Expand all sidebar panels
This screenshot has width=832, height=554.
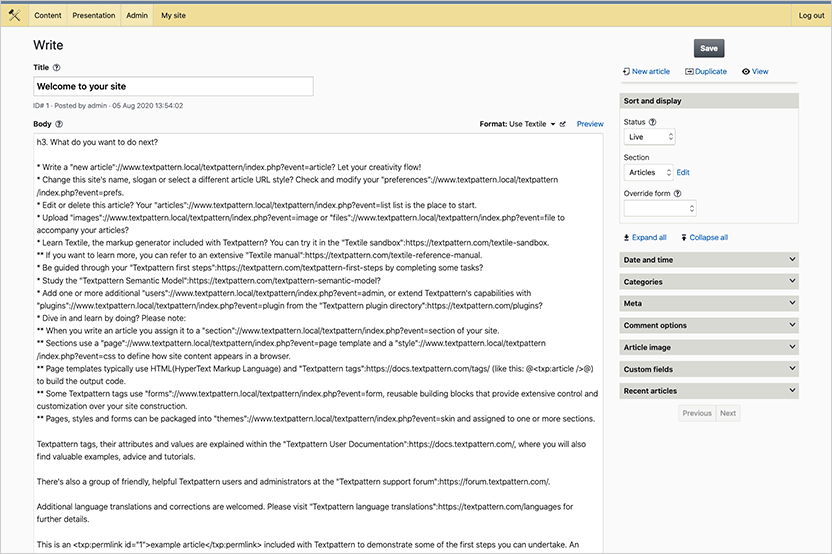(645, 238)
